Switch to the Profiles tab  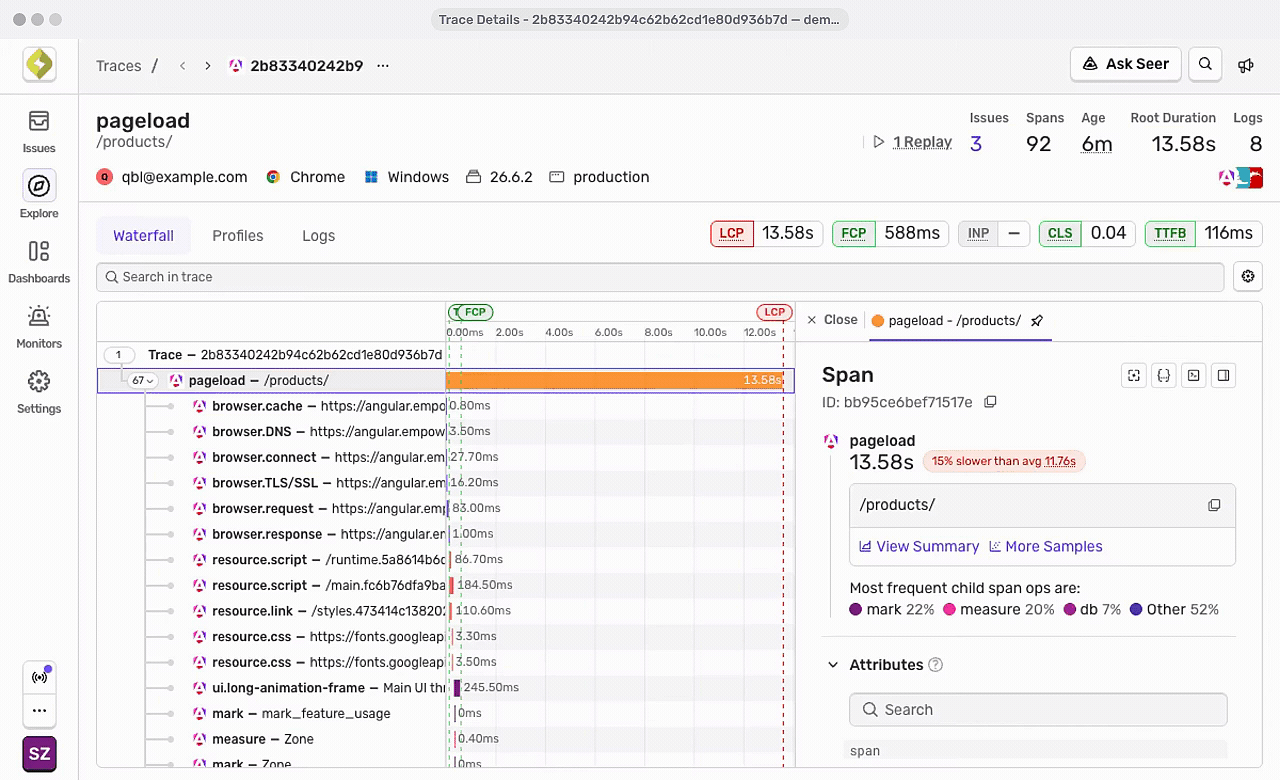238,236
